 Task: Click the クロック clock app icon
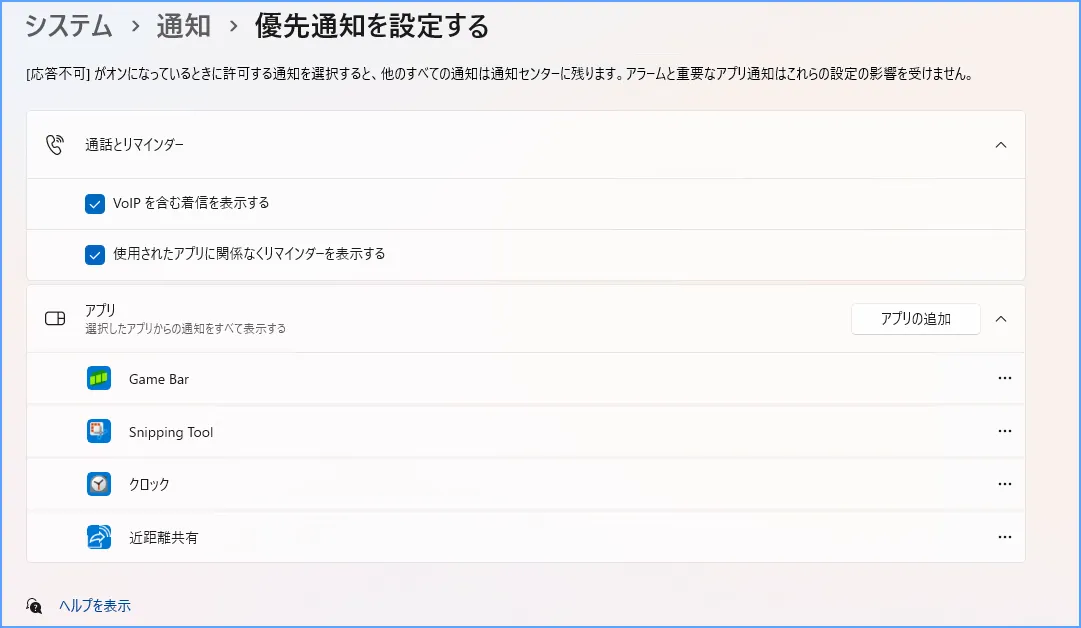(99, 484)
